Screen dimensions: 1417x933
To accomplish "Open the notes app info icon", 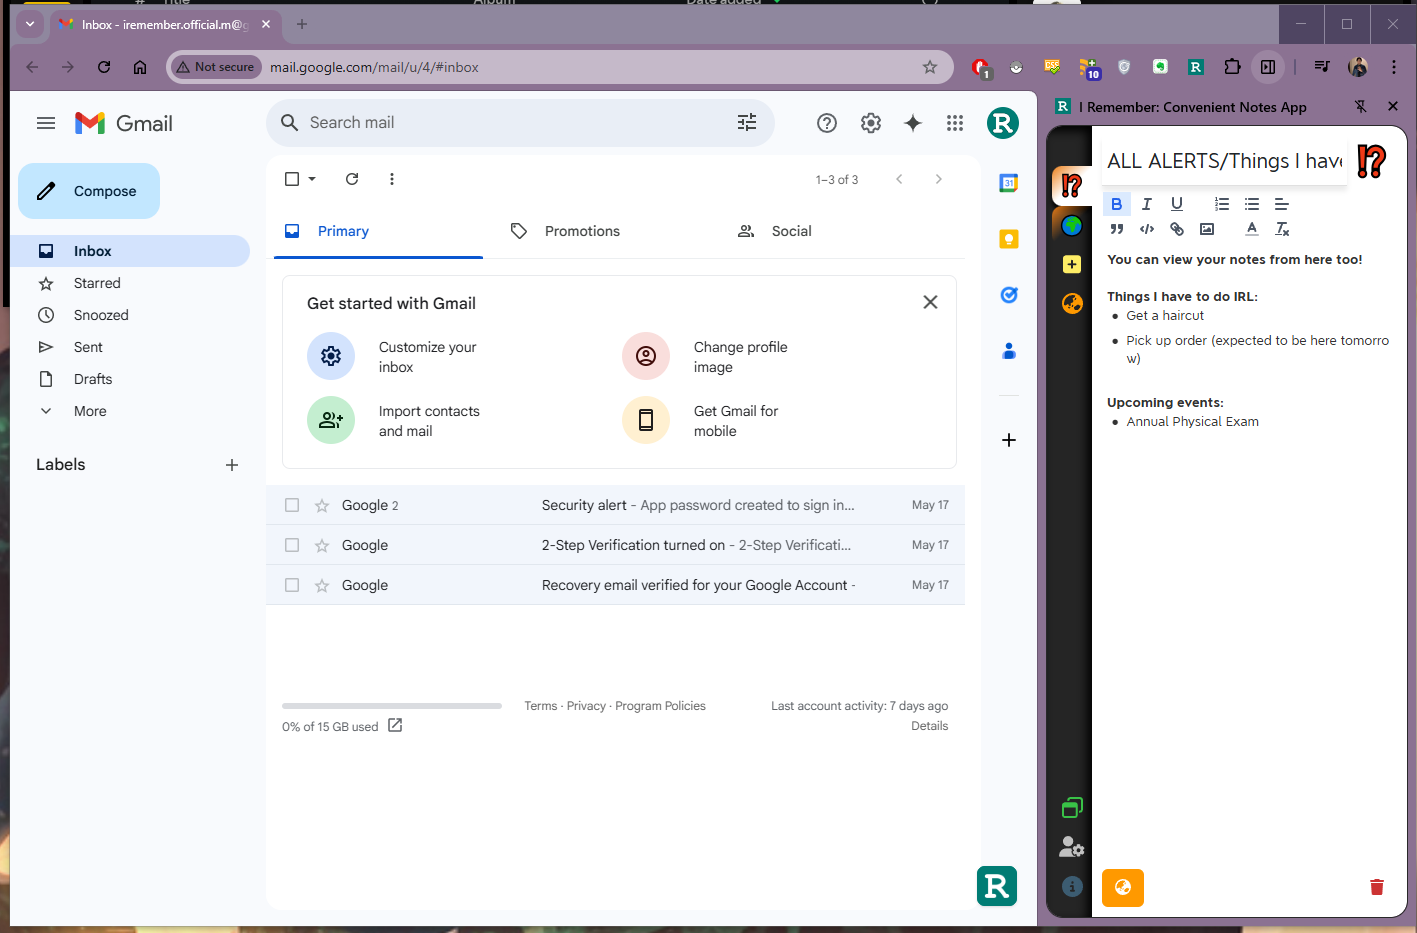I will coord(1072,886).
